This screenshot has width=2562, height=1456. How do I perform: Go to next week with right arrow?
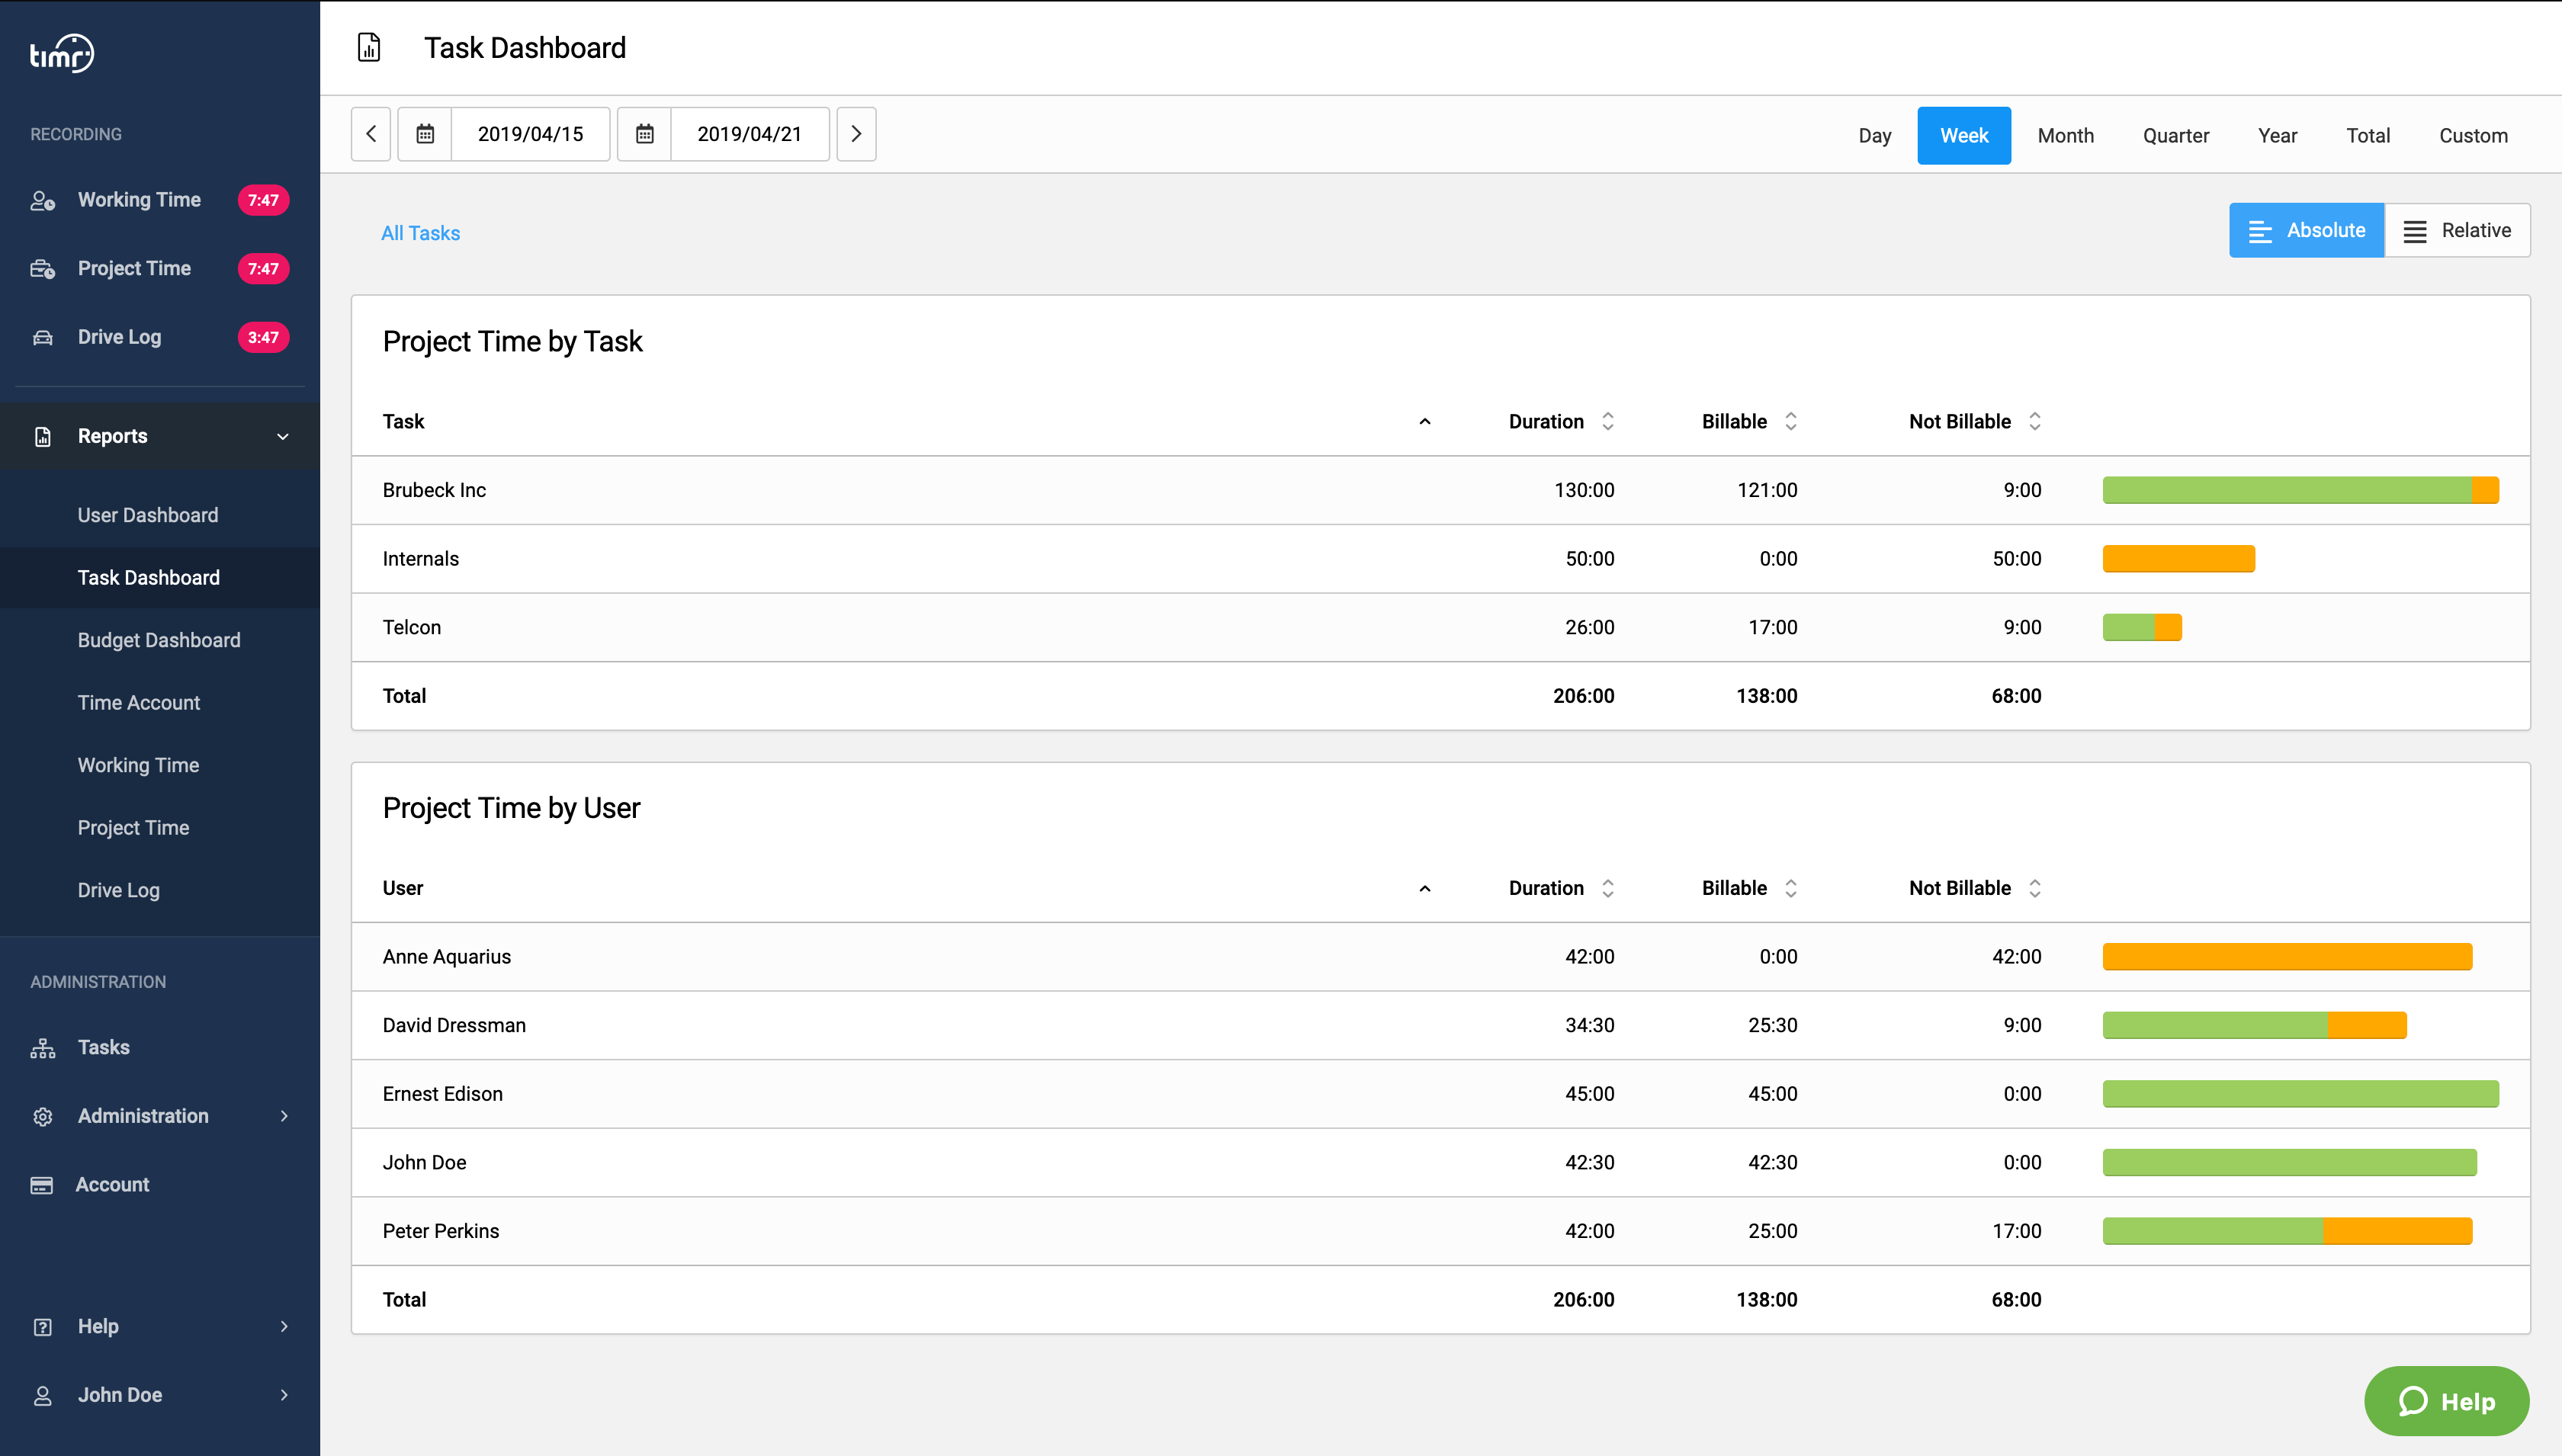(856, 134)
